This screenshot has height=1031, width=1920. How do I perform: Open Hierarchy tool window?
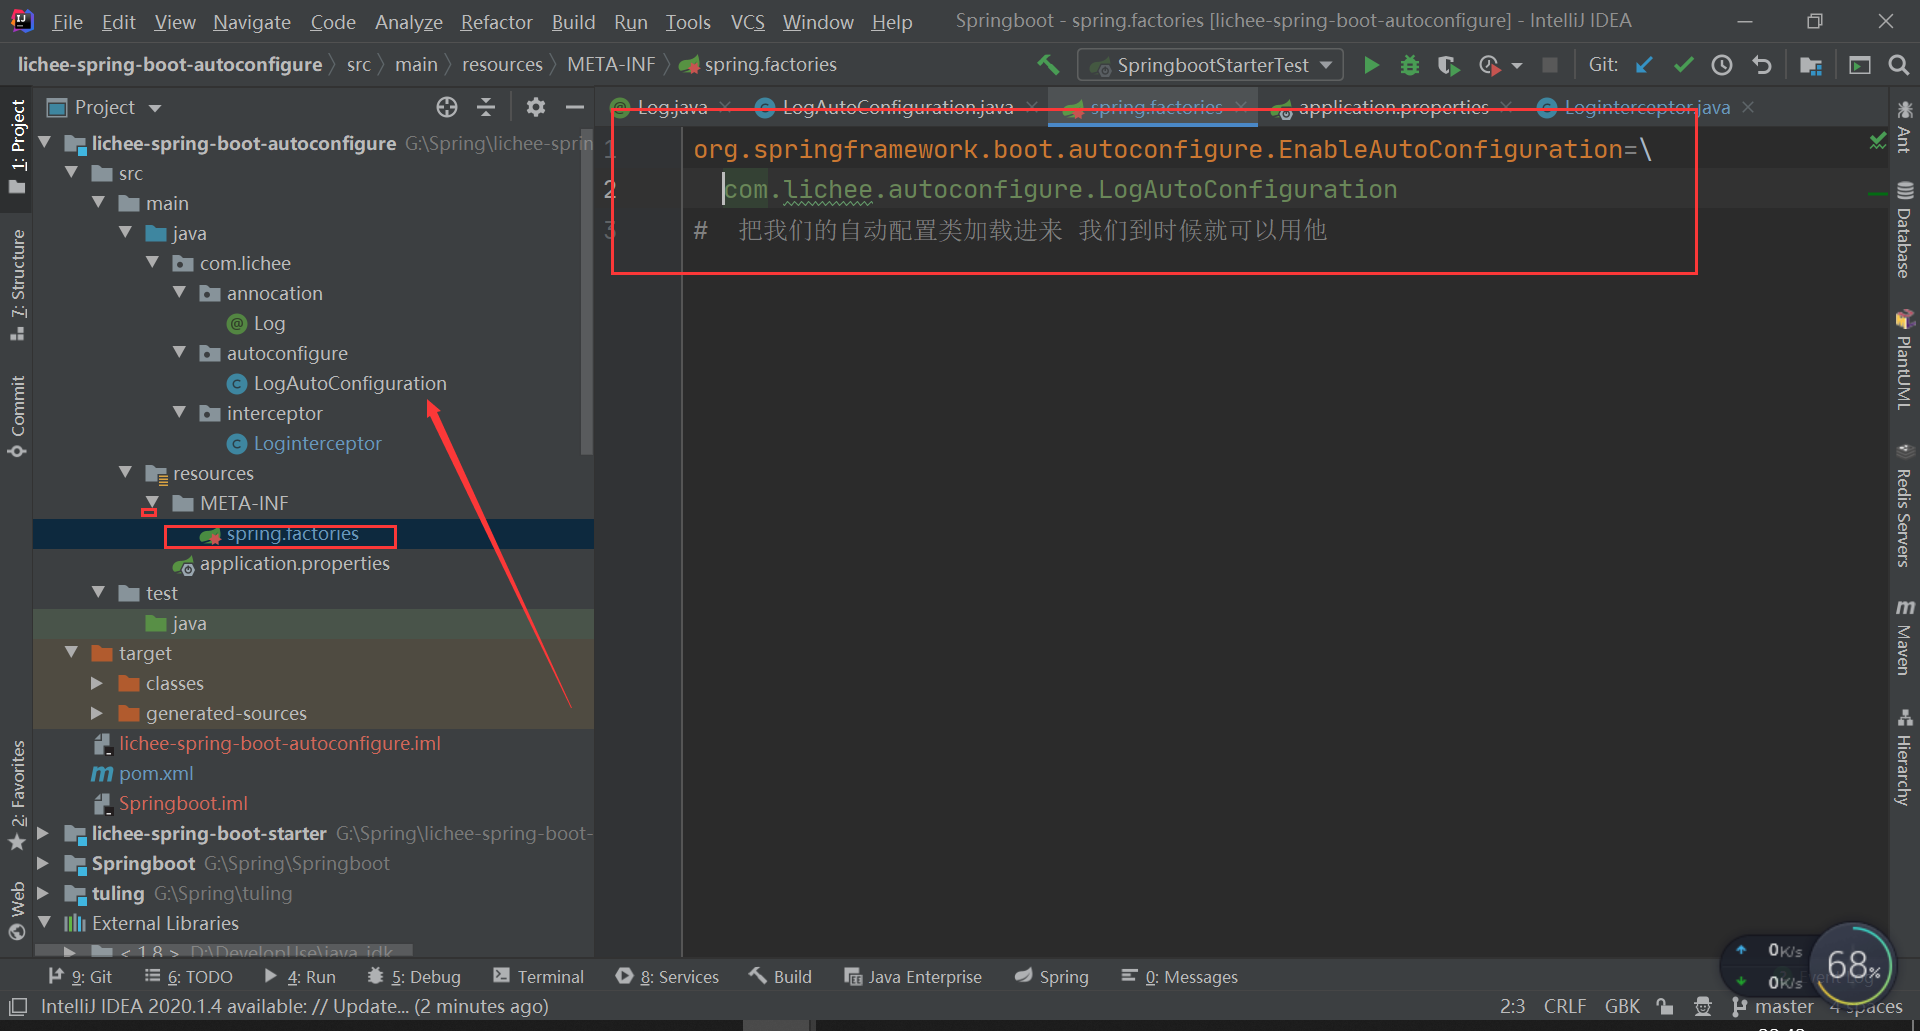point(1904,757)
